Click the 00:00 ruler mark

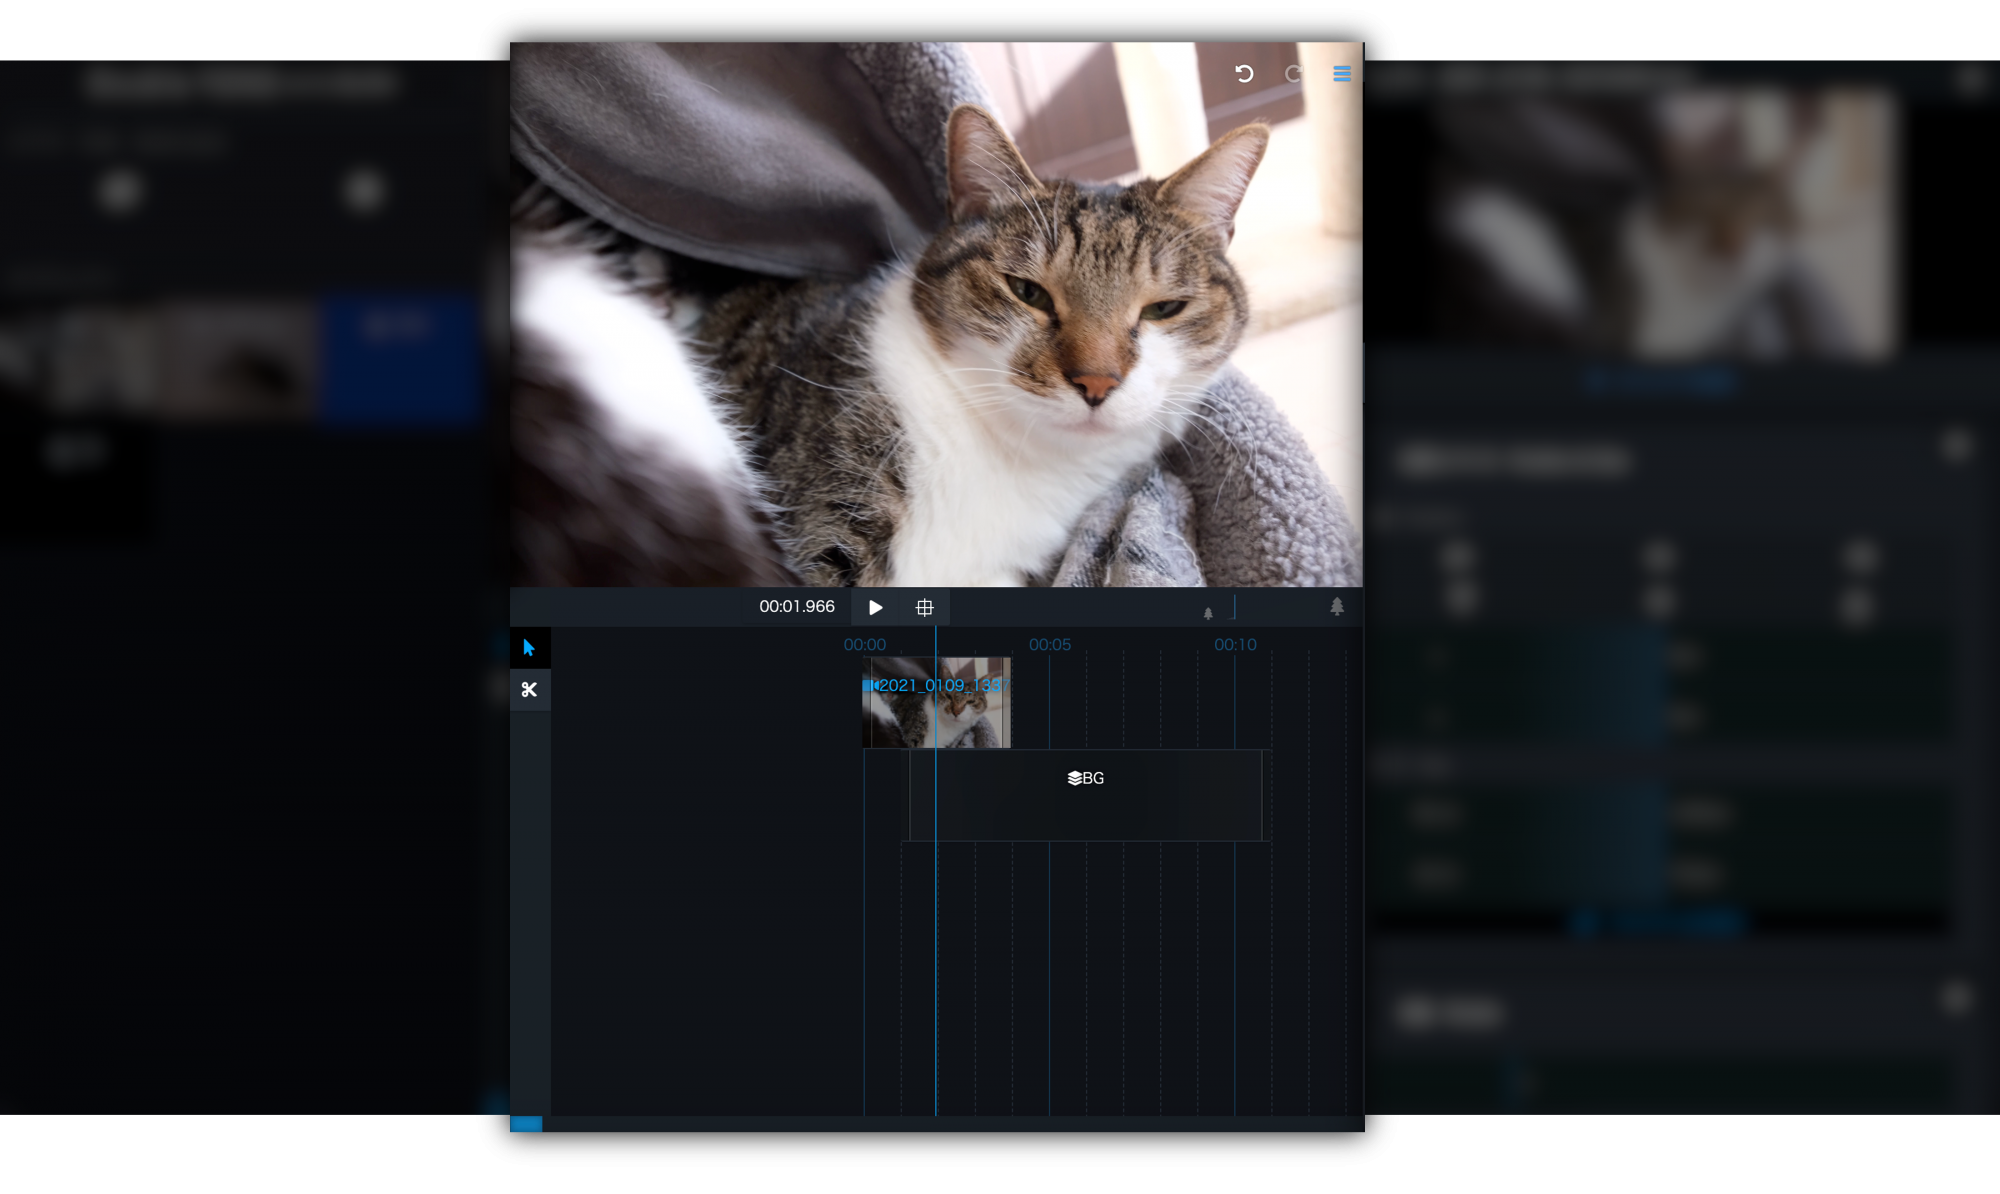[x=864, y=645]
